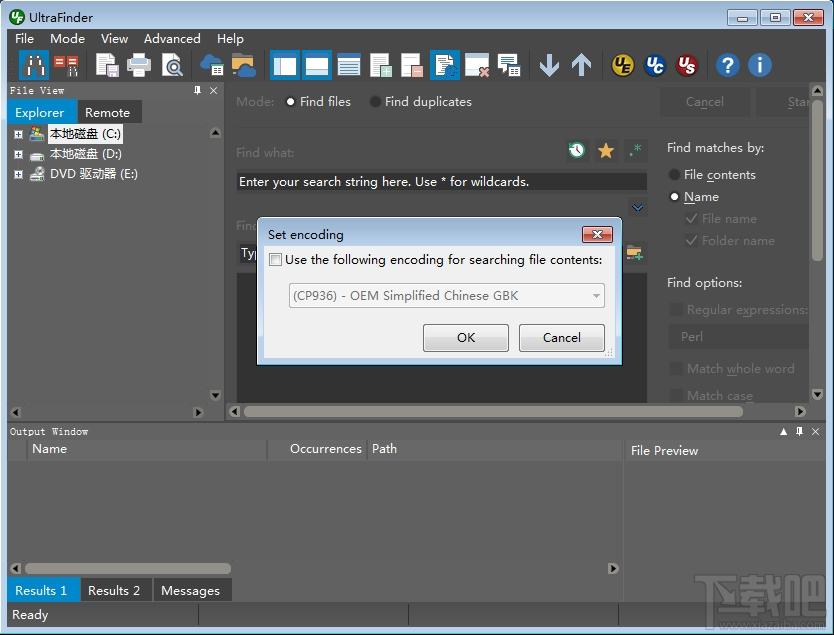Switch to the Remote tab

107,112
